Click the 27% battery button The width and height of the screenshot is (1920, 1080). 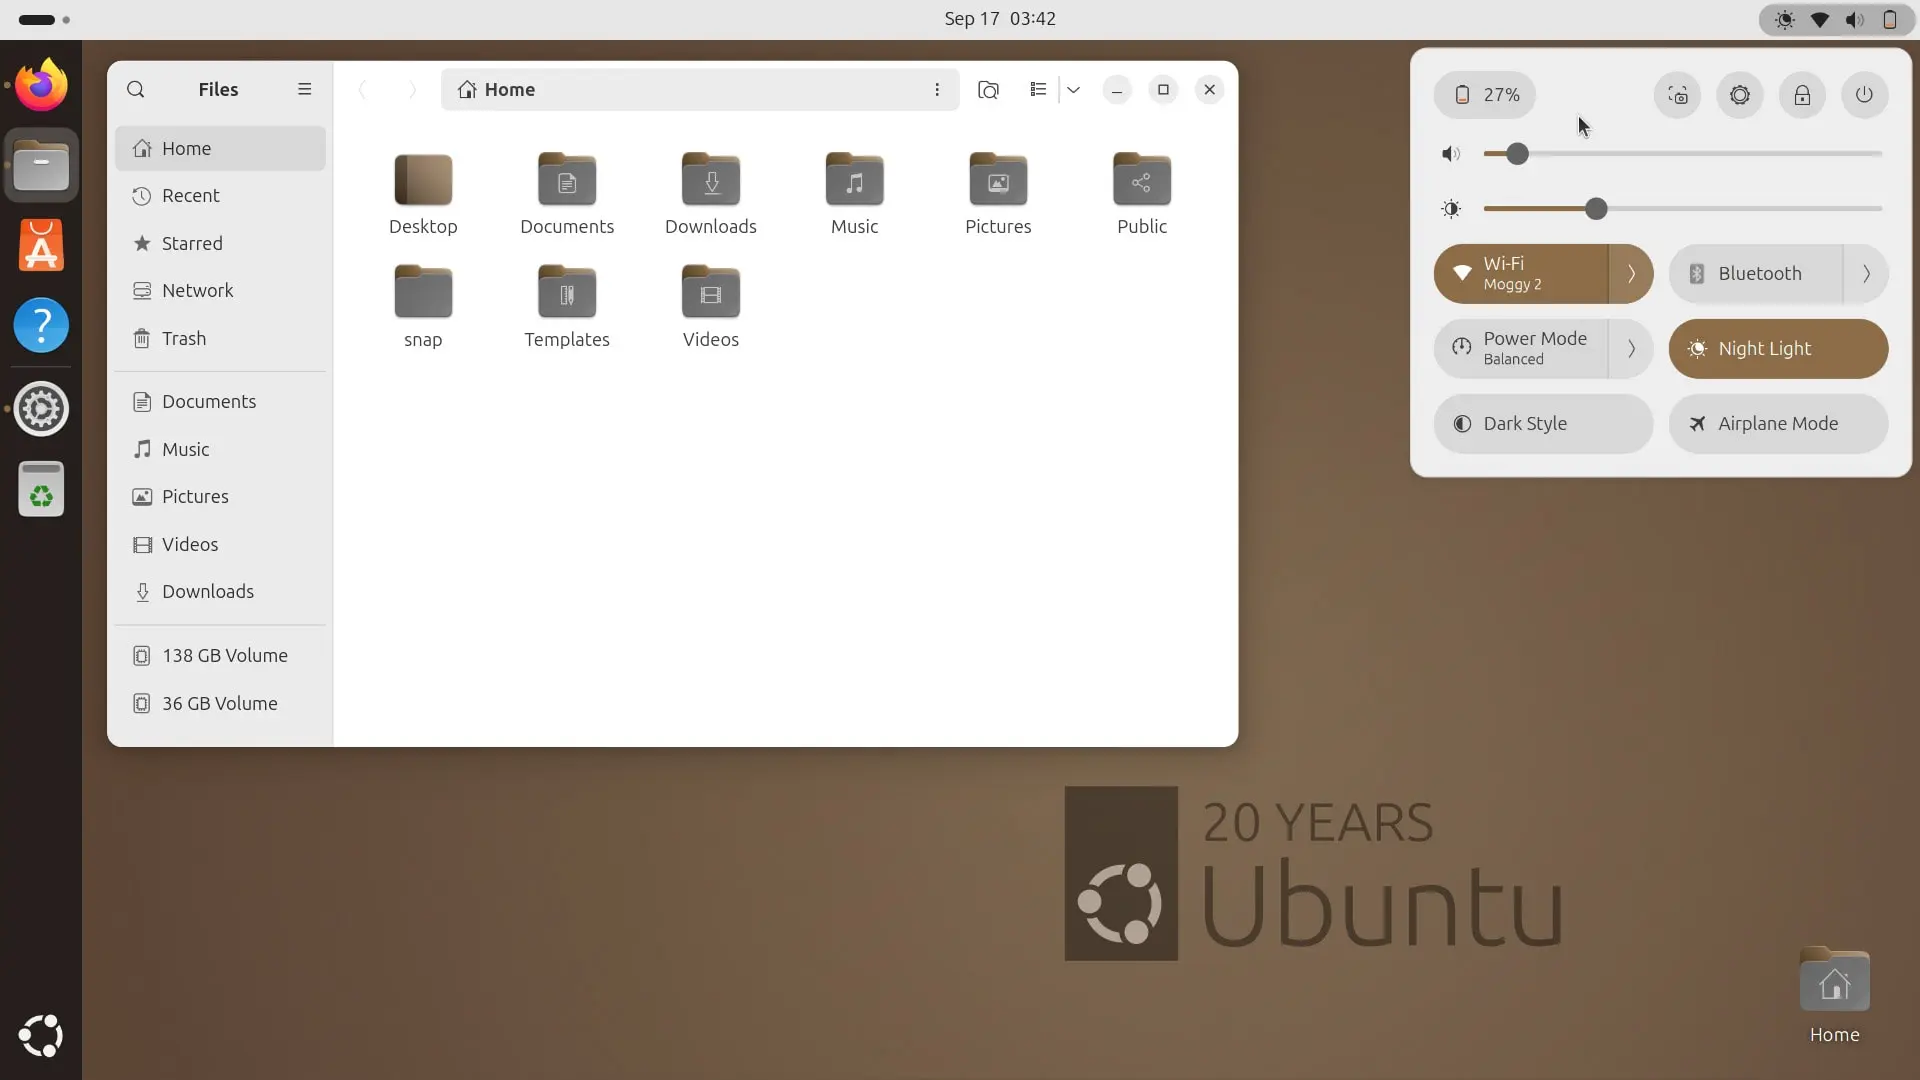[1485, 95]
